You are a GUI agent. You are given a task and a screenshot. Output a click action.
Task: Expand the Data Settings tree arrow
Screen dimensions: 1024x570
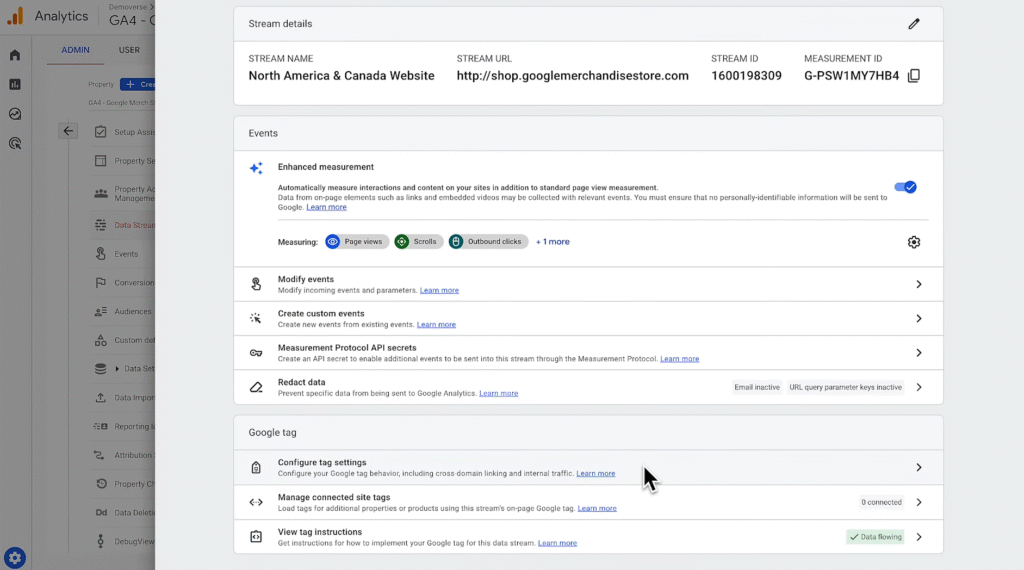coord(117,369)
